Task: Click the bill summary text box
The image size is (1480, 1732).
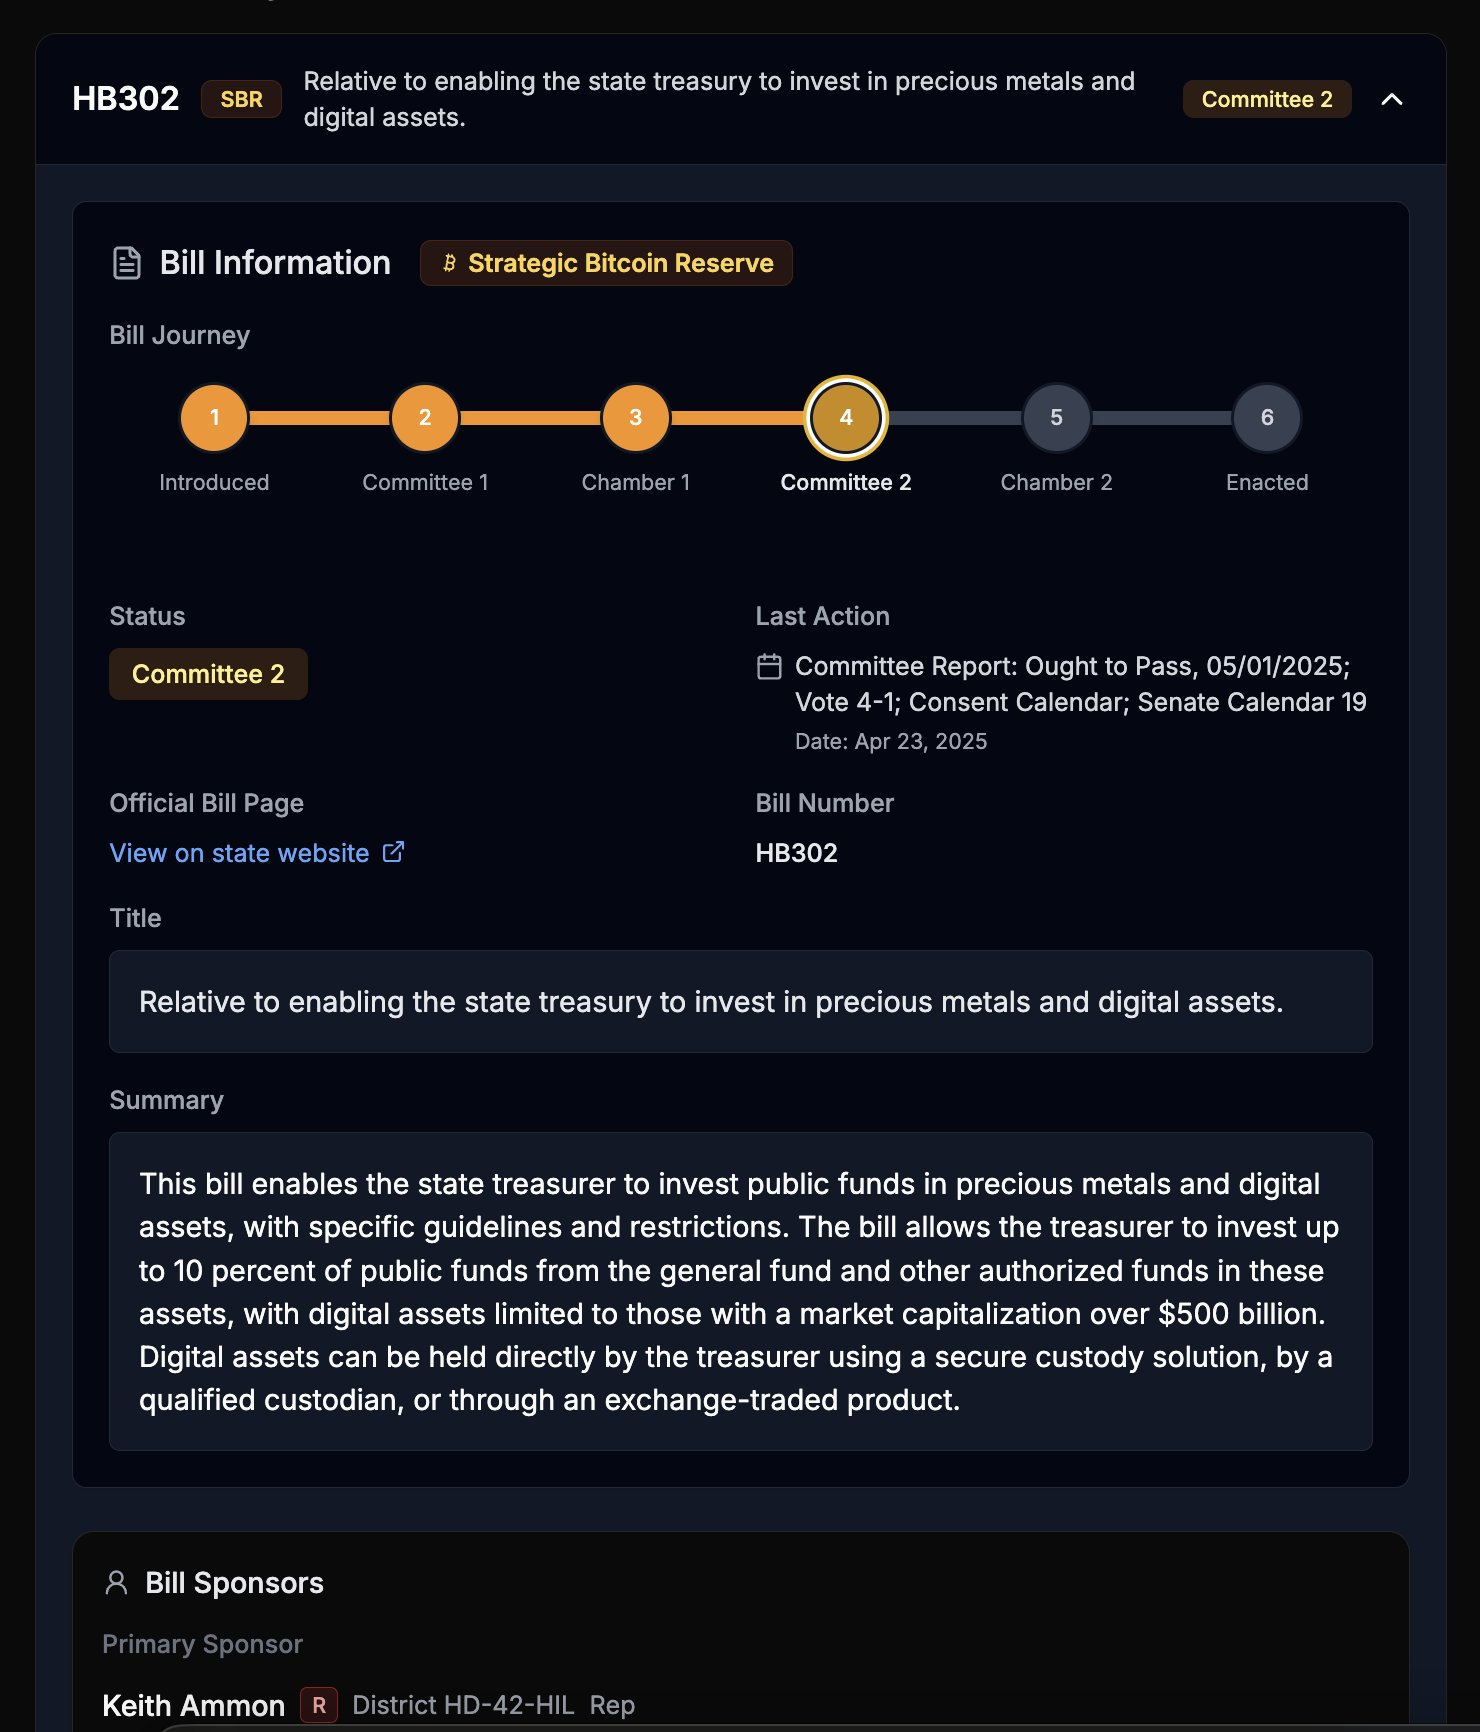Action: pos(740,1292)
